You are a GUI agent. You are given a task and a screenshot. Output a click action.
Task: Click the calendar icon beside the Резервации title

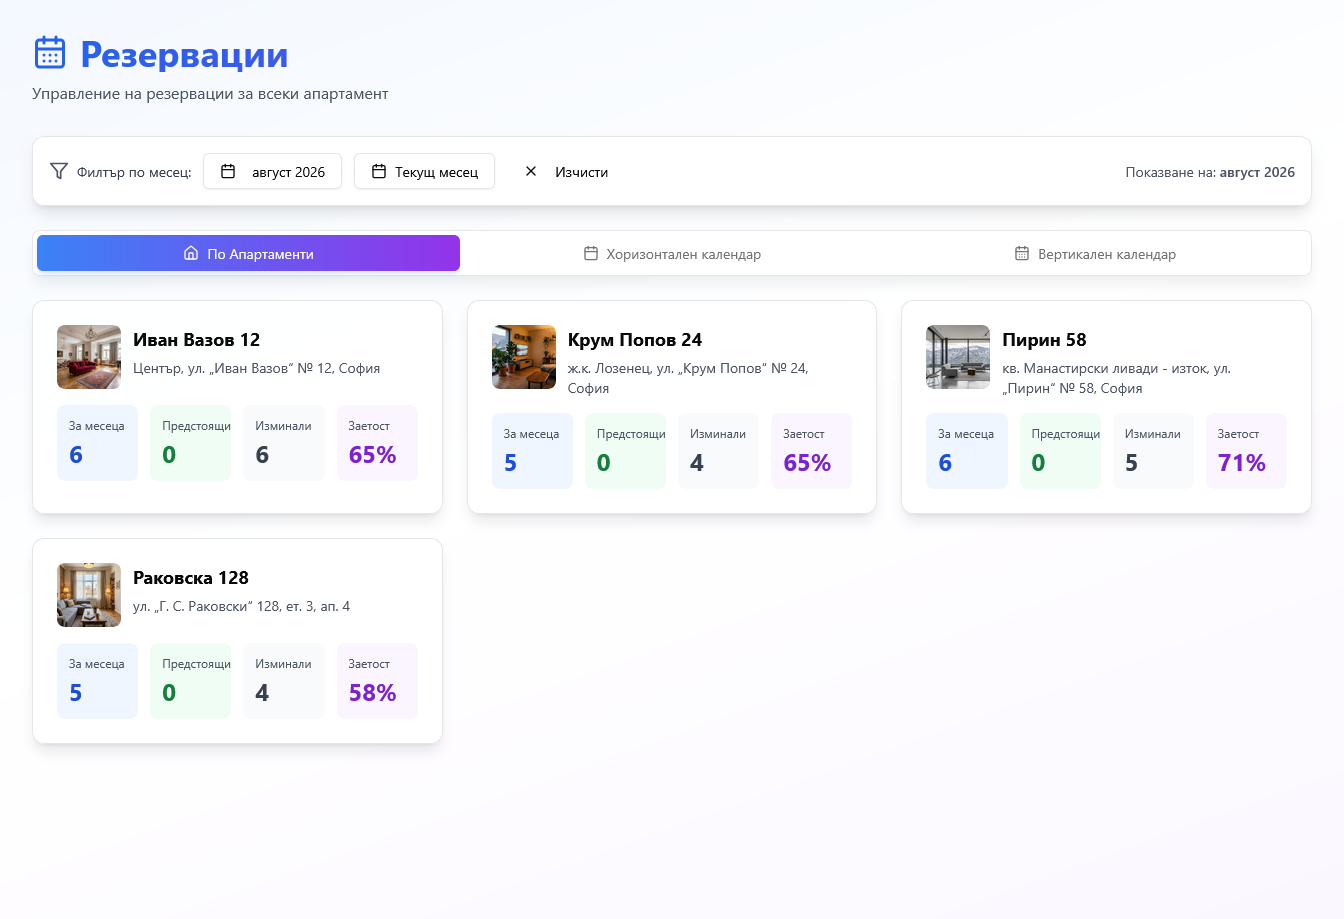[50, 53]
